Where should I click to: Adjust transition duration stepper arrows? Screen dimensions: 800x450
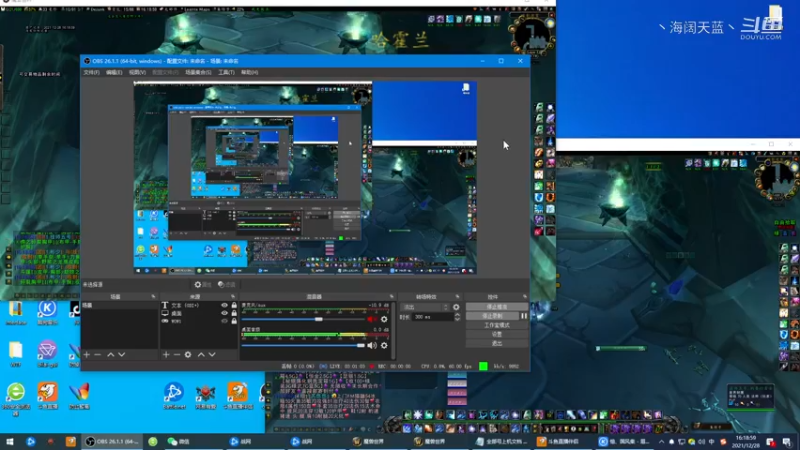tap(457, 317)
